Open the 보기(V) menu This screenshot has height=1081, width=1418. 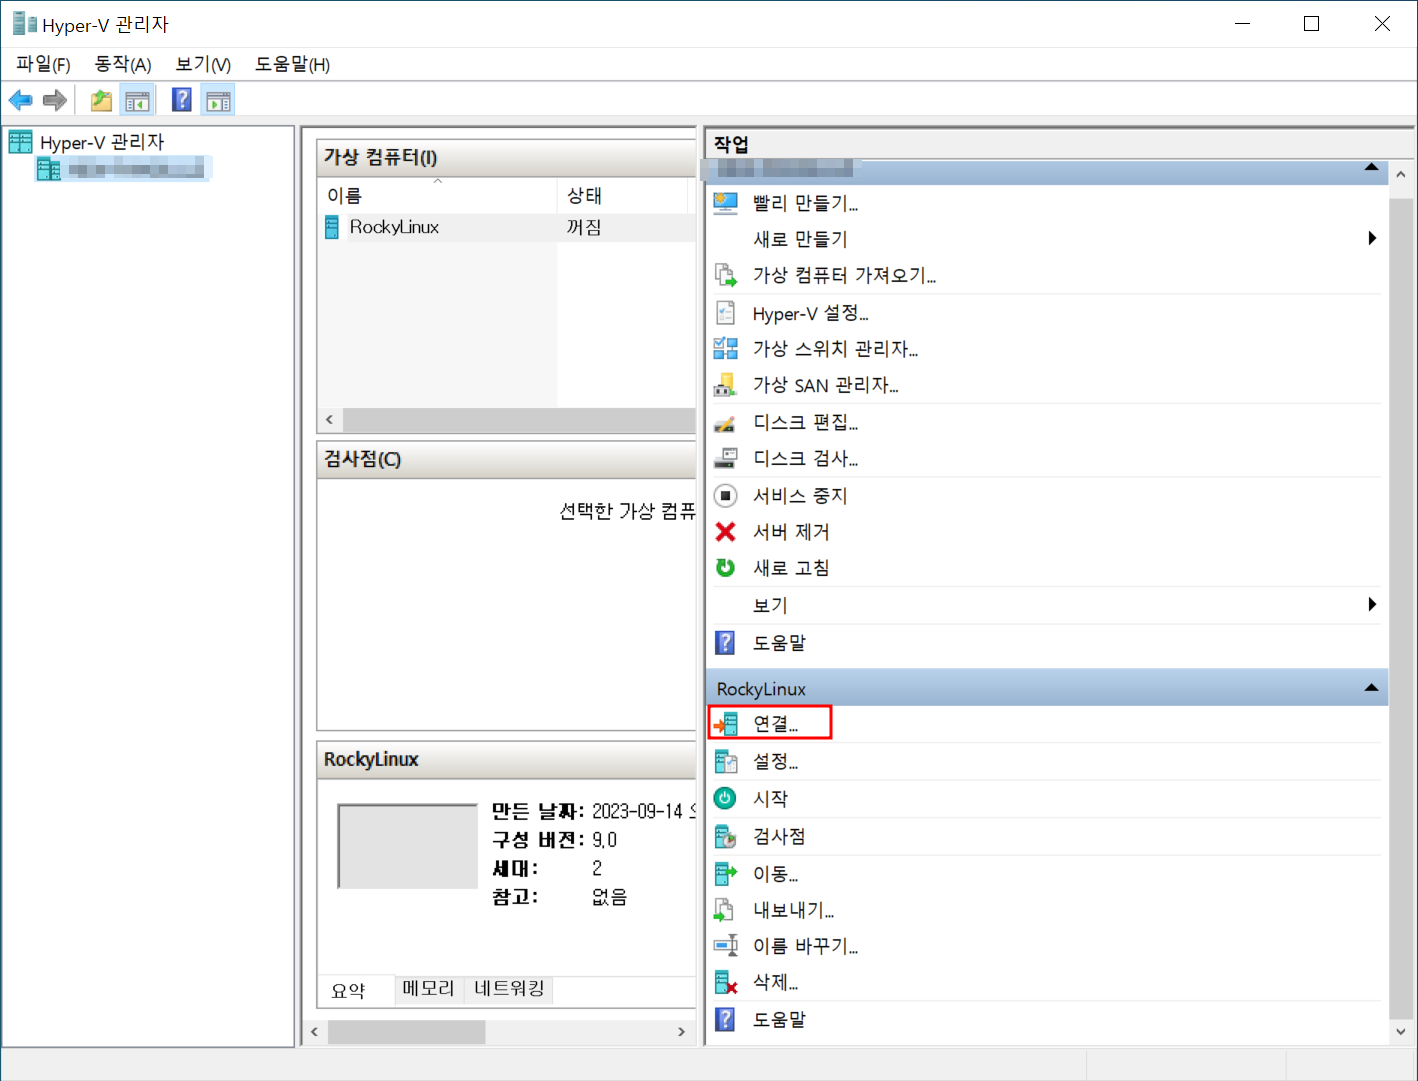coord(203,65)
